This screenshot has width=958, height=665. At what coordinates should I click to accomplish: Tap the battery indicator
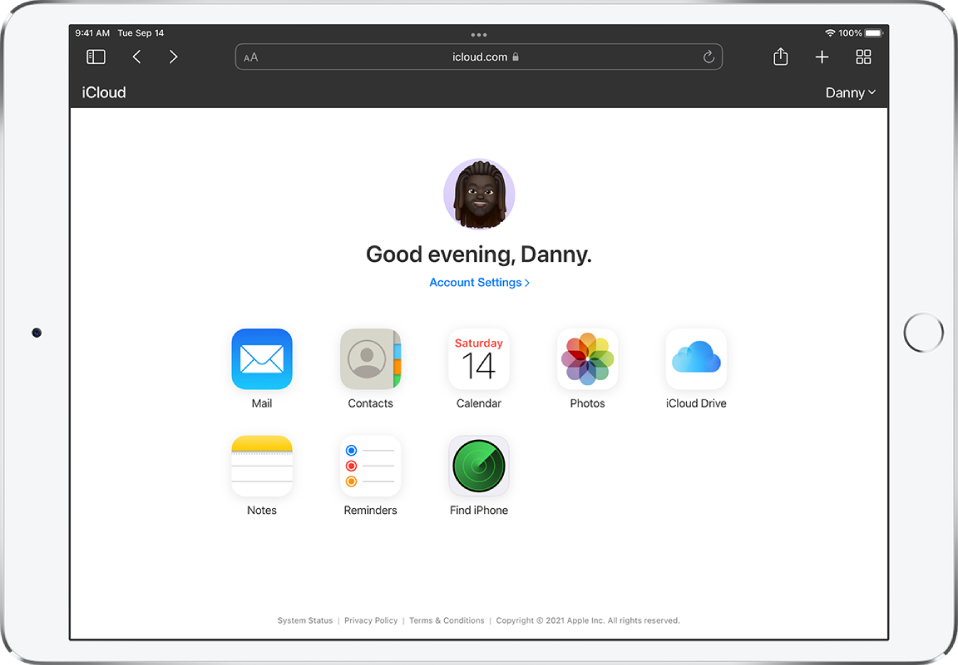[x=874, y=33]
